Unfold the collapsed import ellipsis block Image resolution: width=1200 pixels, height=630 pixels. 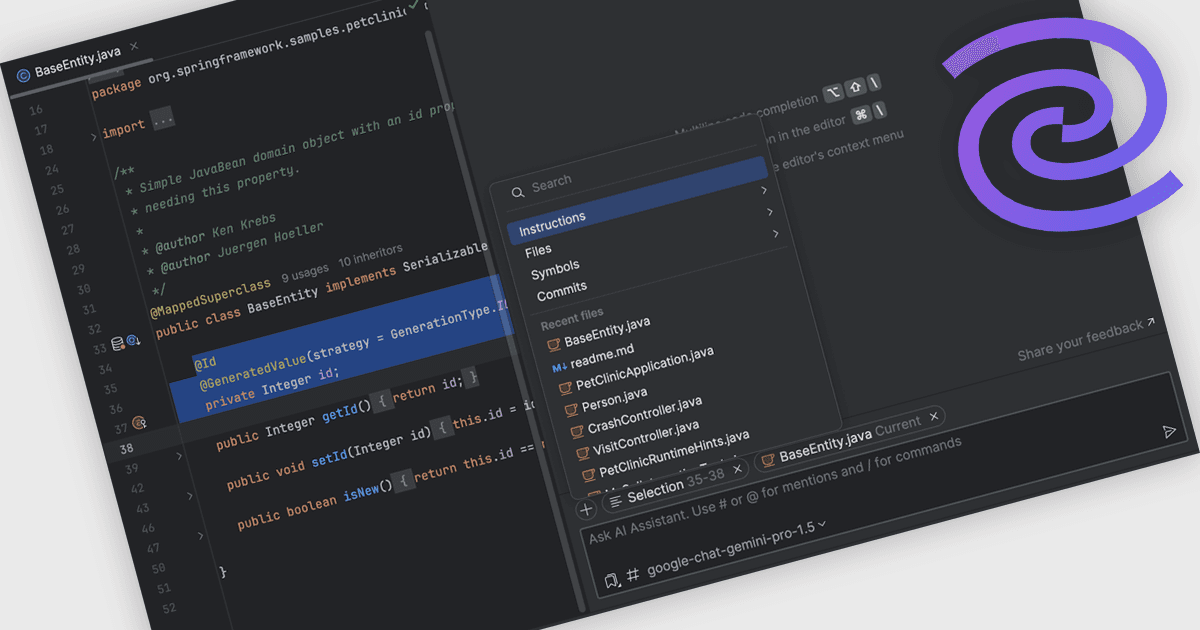(162, 120)
